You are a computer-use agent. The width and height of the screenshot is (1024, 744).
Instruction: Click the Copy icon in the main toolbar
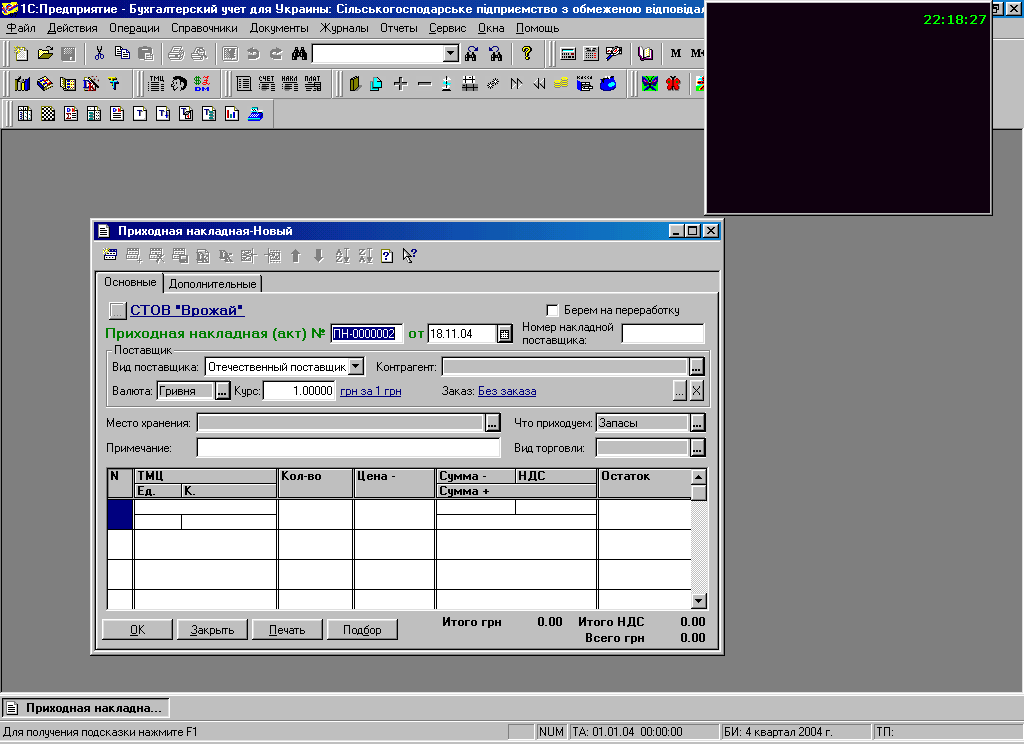pyautogui.click(x=122, y=54)
